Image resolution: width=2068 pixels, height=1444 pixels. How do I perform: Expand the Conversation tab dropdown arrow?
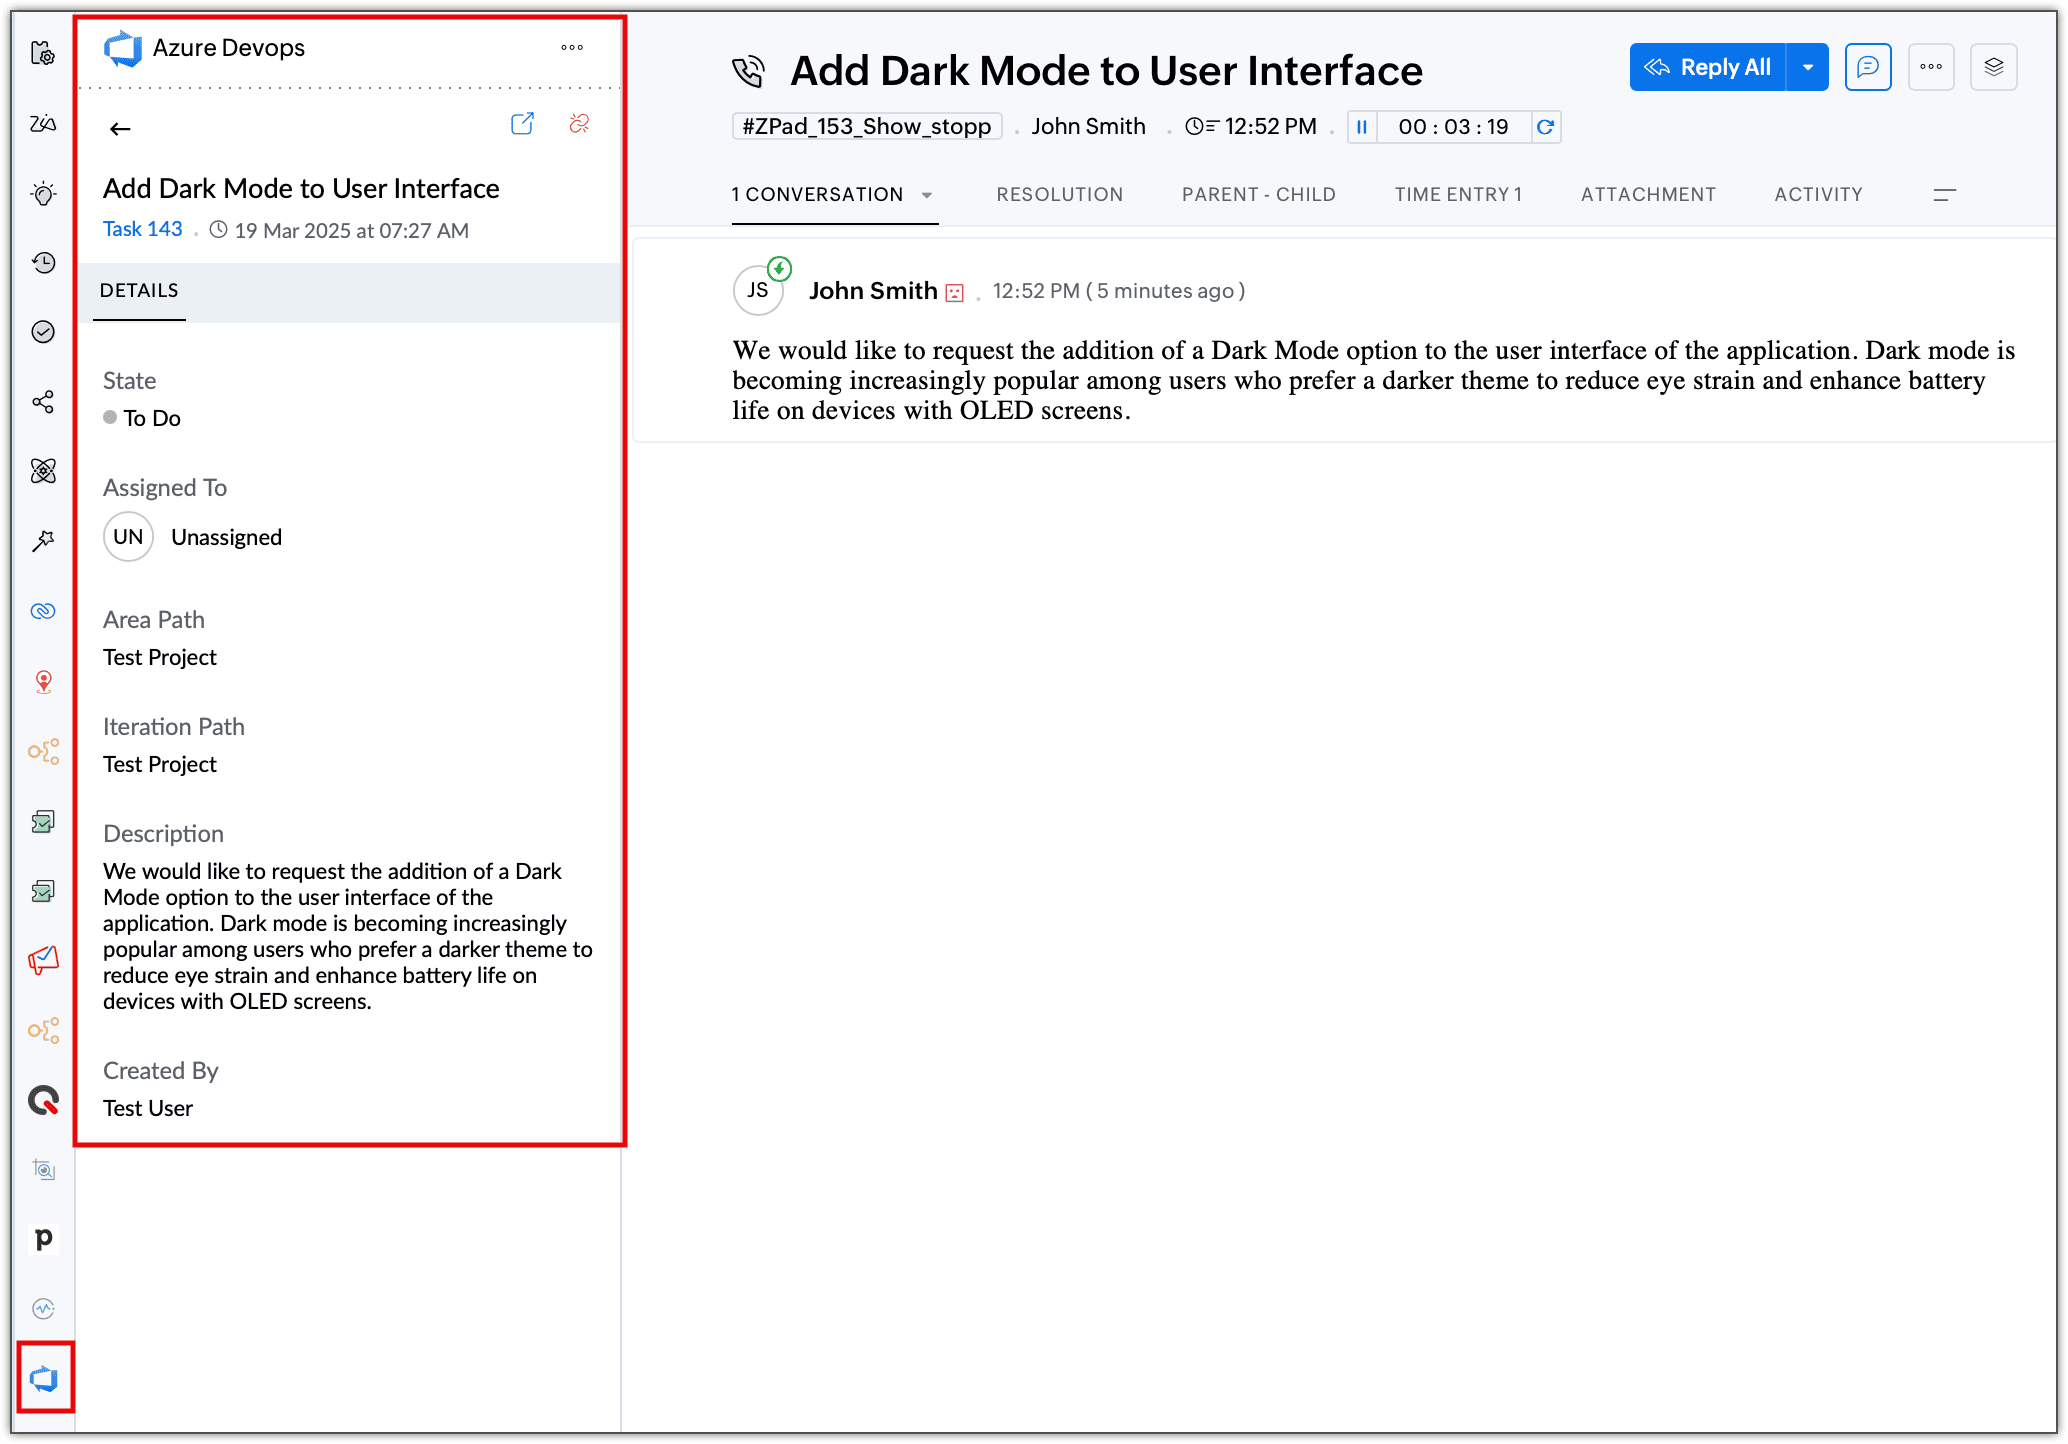click(927, 195)
